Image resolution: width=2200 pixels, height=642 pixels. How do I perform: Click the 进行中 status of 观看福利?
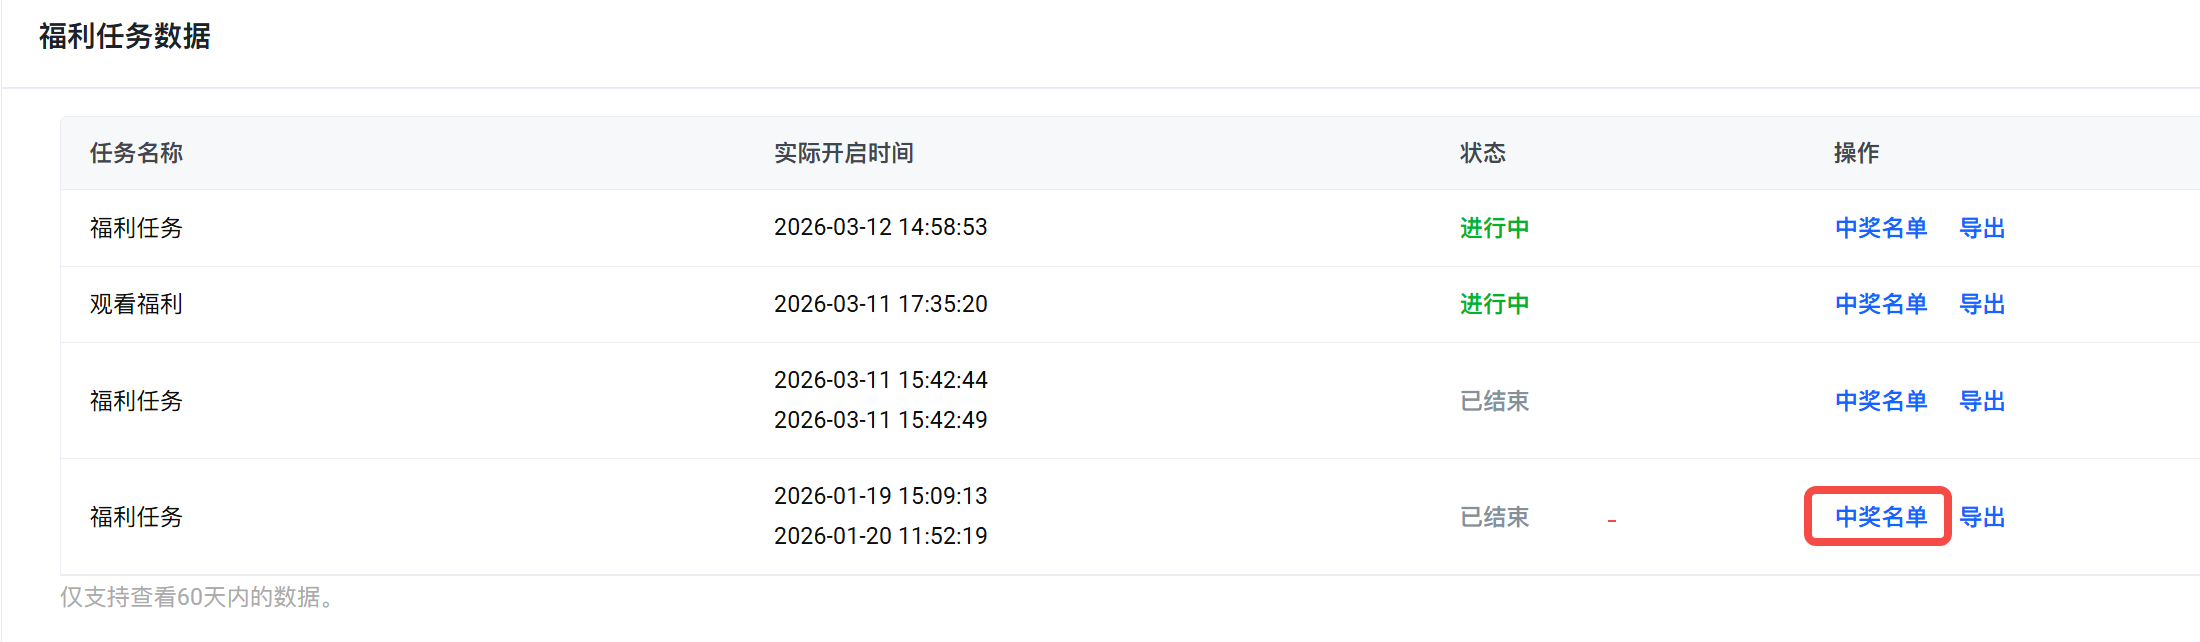[1494, 304]
